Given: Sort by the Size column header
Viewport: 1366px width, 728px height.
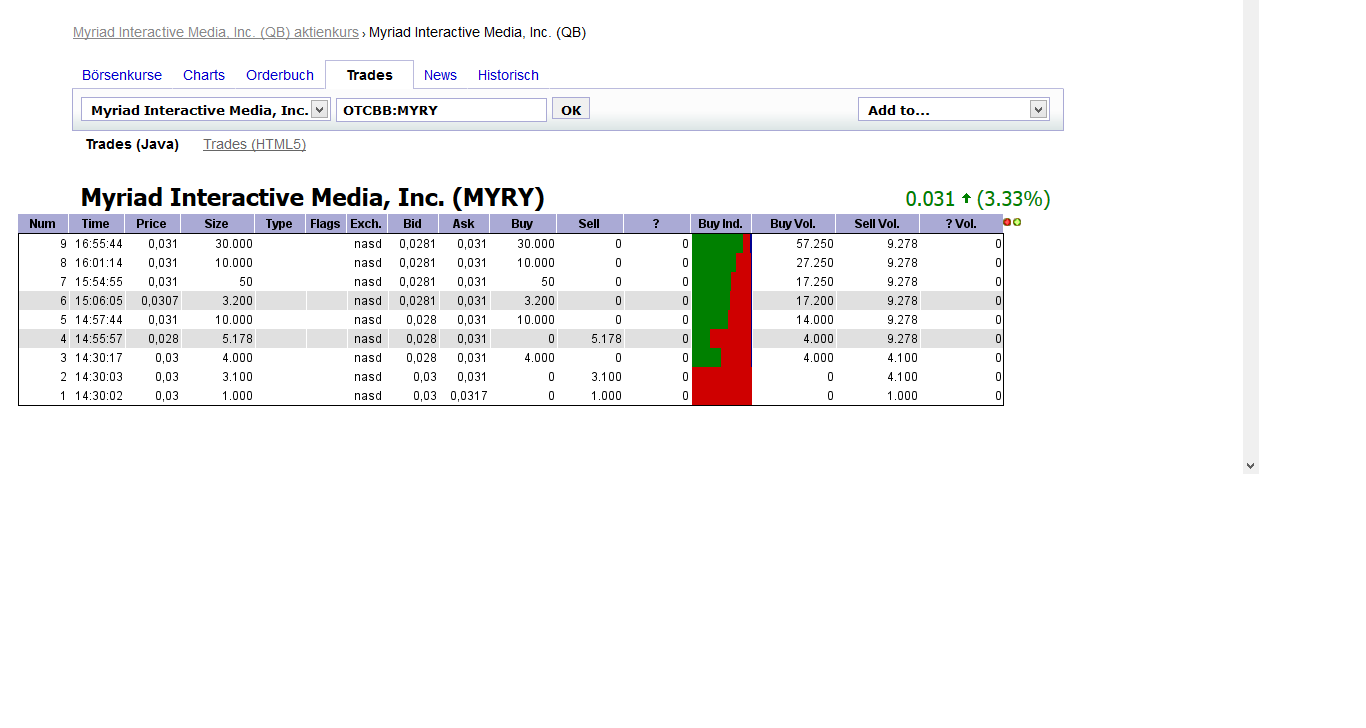Looking at the screenshot, I should pyautogui.click(x=217, y=224).
